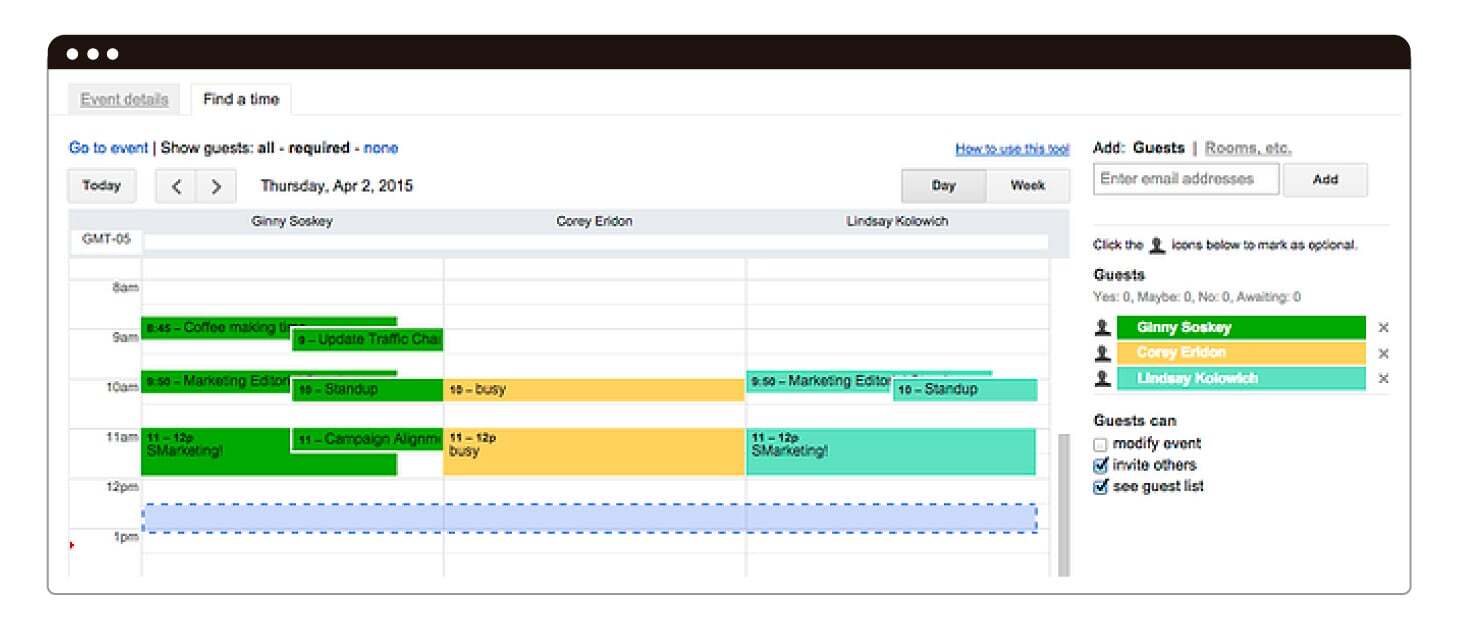Screen dimensions: 1458x639
Task: Click the Go to event link
Action: click(108, 148)
